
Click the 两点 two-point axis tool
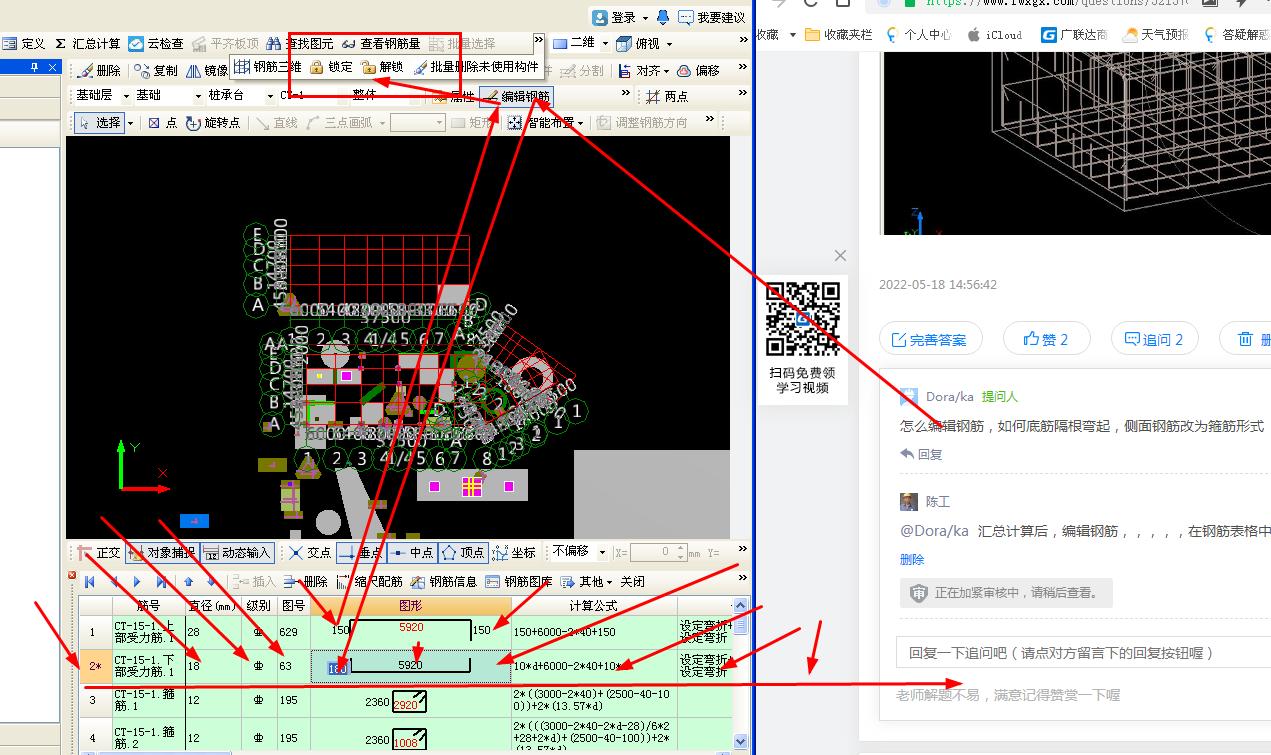pyautogui.click(x=667, y=96)
